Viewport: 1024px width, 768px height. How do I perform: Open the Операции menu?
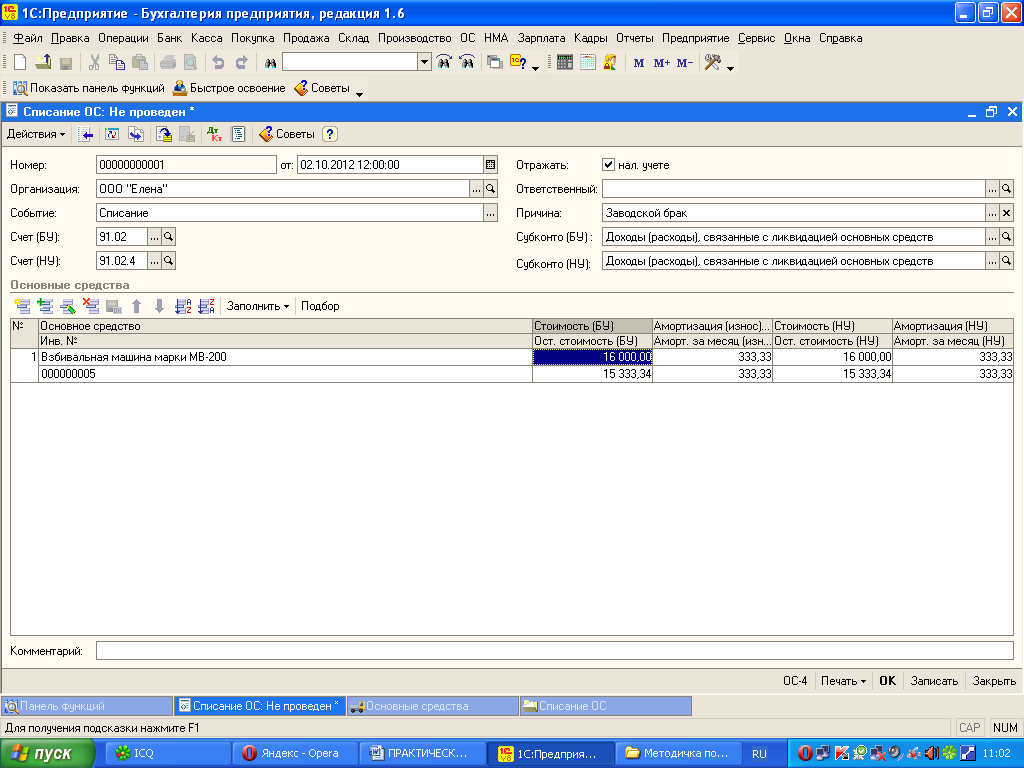tap(123, 38)
